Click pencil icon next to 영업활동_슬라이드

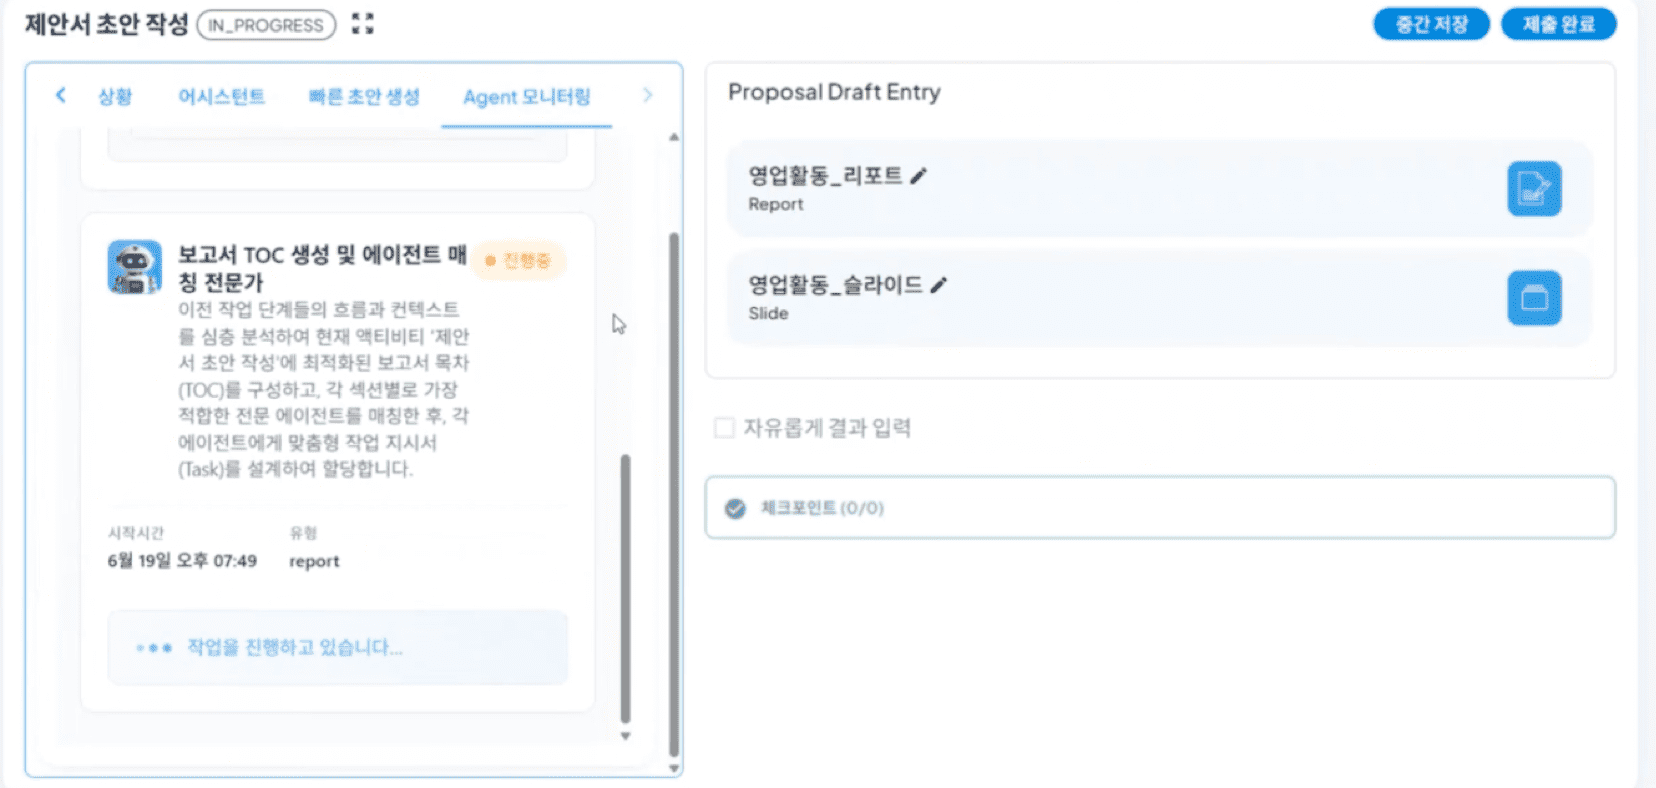939,285
